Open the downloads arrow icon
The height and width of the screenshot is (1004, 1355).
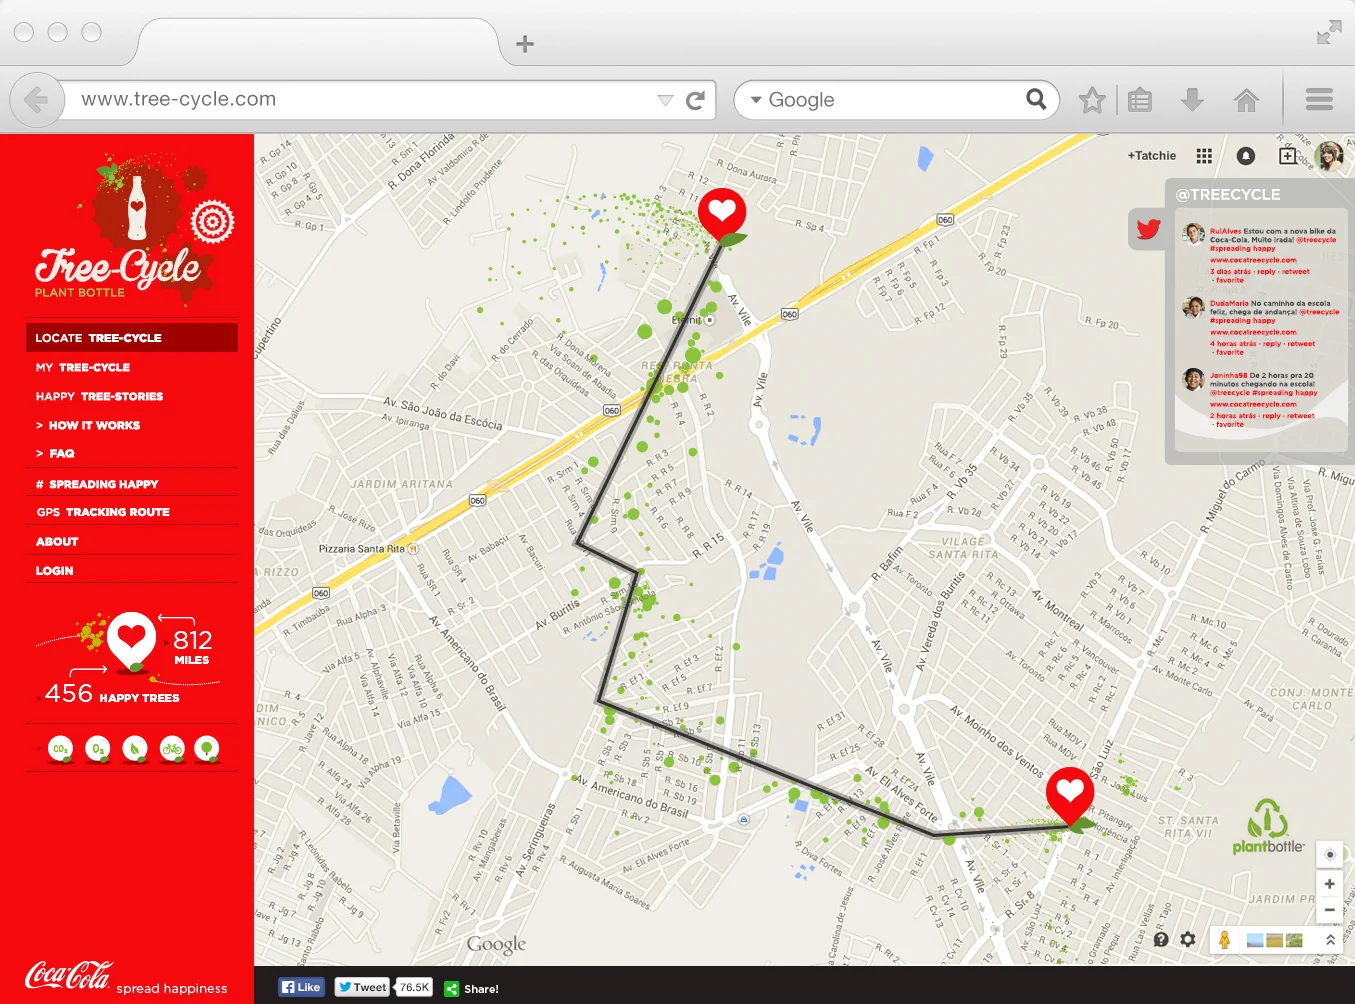(x=1192, y=100)
